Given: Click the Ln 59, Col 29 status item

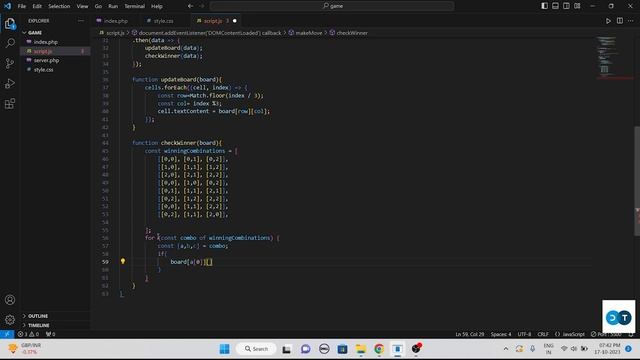Looking at the screenshot, I should 470,334.
